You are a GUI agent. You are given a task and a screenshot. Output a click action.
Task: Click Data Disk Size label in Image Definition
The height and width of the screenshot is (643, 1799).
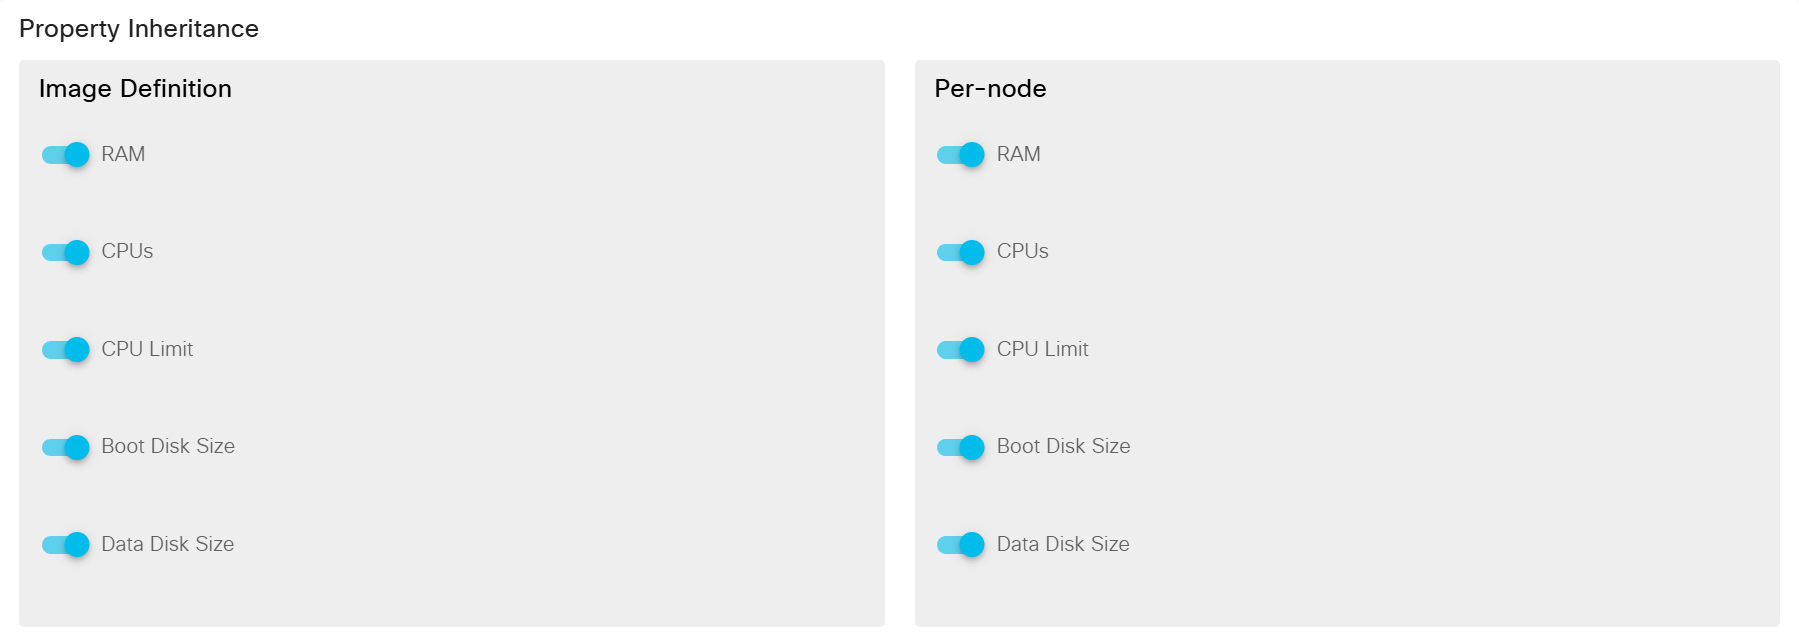pos(168,544)
